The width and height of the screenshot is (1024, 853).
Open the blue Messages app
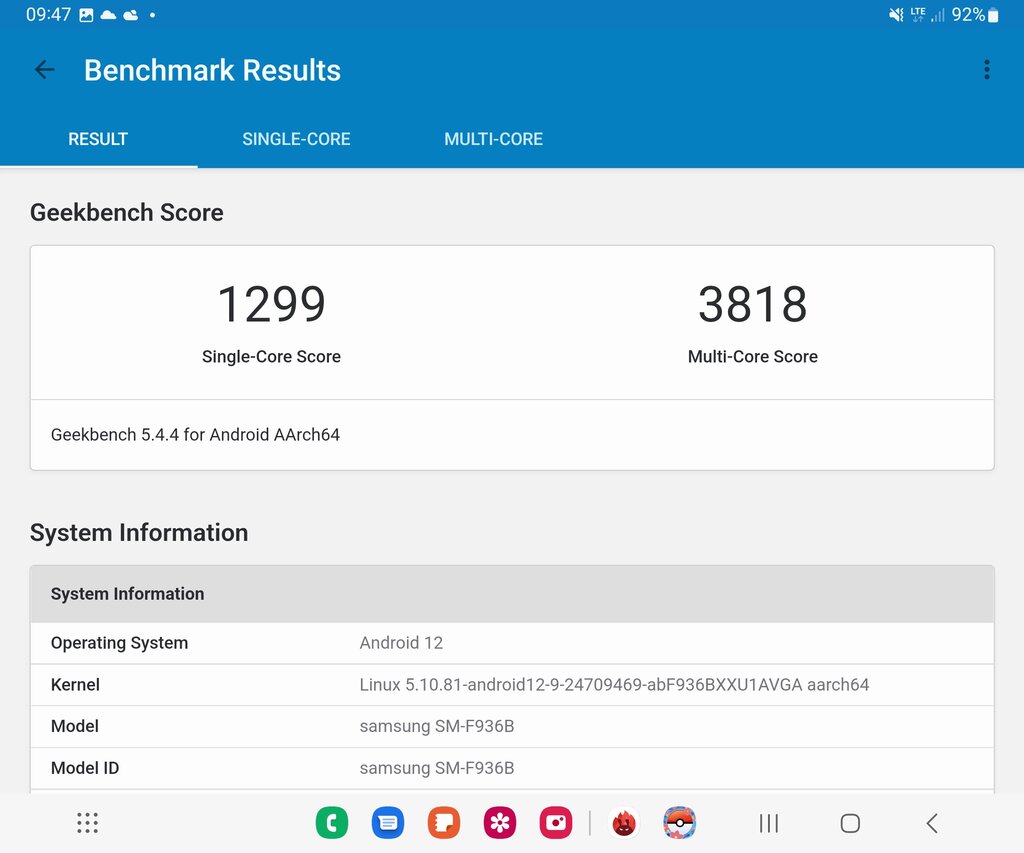[388, 823]
